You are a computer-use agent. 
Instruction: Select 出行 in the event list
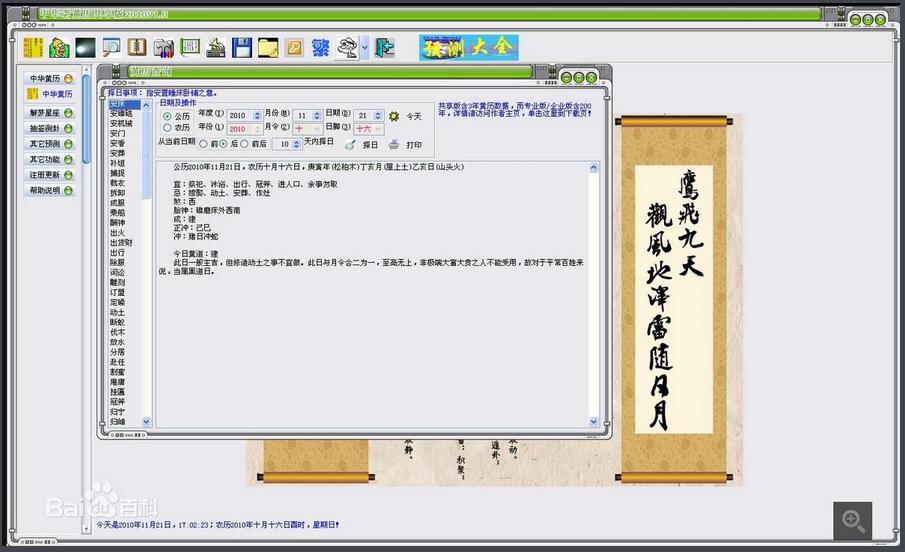(118, 253)
